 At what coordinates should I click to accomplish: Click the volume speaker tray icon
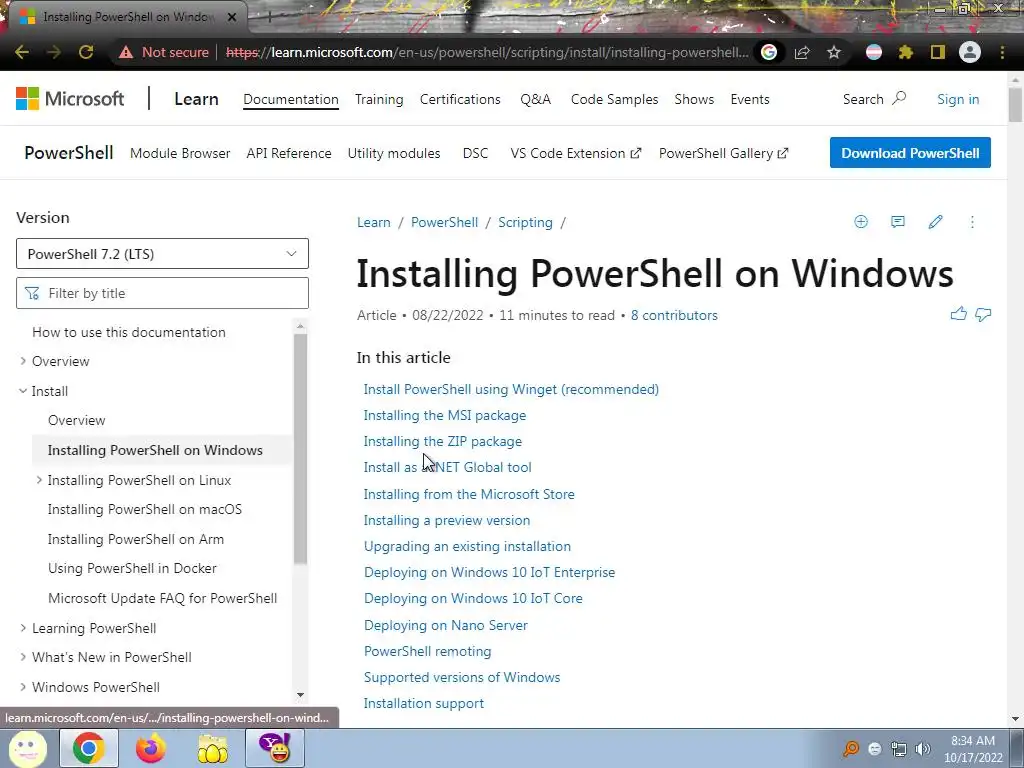(923, 749)
